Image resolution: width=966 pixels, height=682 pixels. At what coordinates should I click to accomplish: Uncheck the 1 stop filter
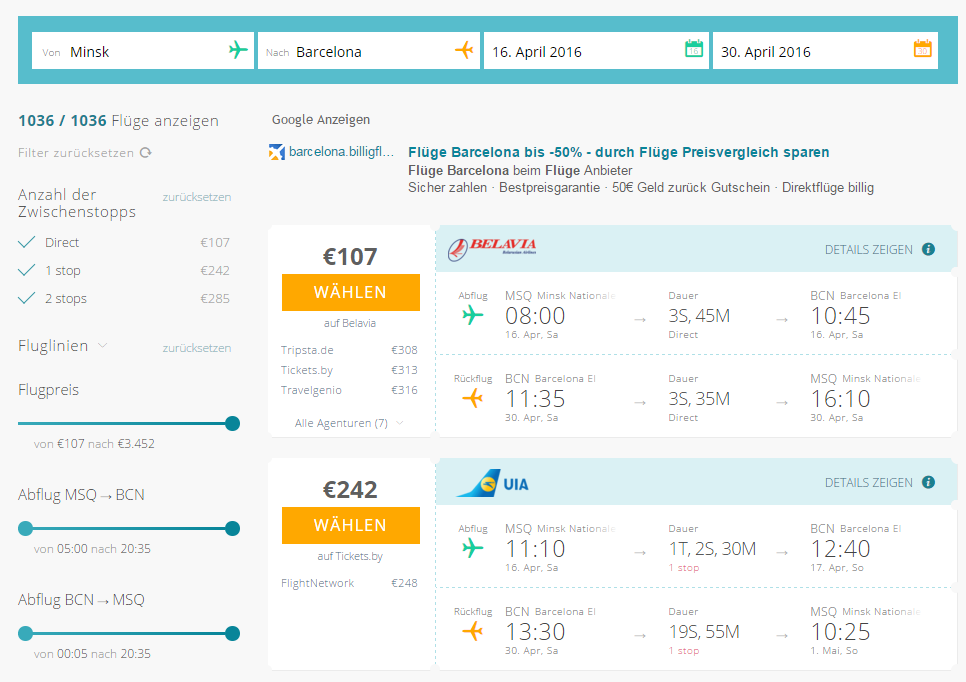point(26,270)
